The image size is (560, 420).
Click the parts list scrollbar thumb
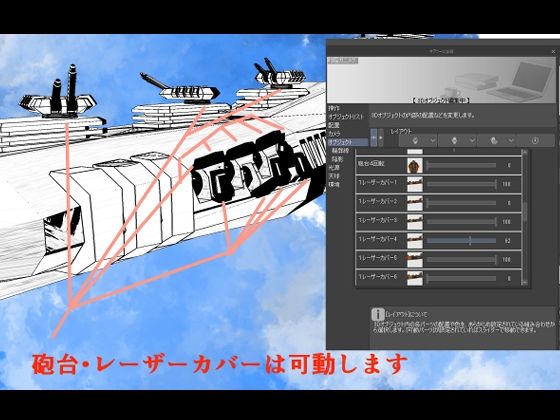click(x=525, y=212)
